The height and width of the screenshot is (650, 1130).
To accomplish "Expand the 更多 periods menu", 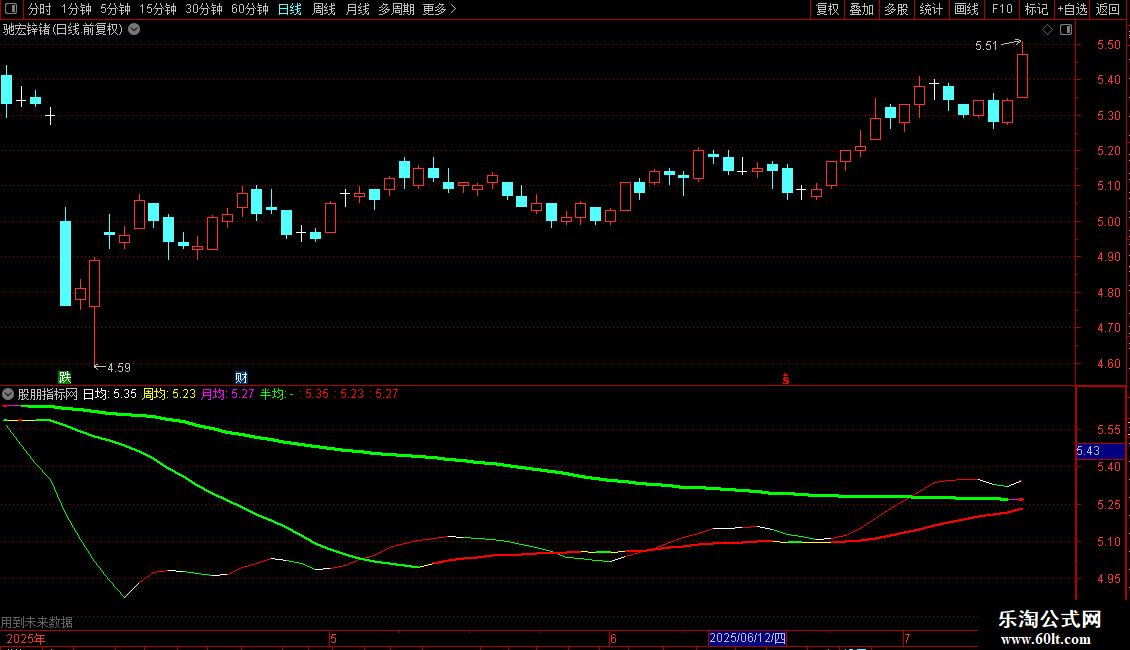I will (x=439, y=9).
